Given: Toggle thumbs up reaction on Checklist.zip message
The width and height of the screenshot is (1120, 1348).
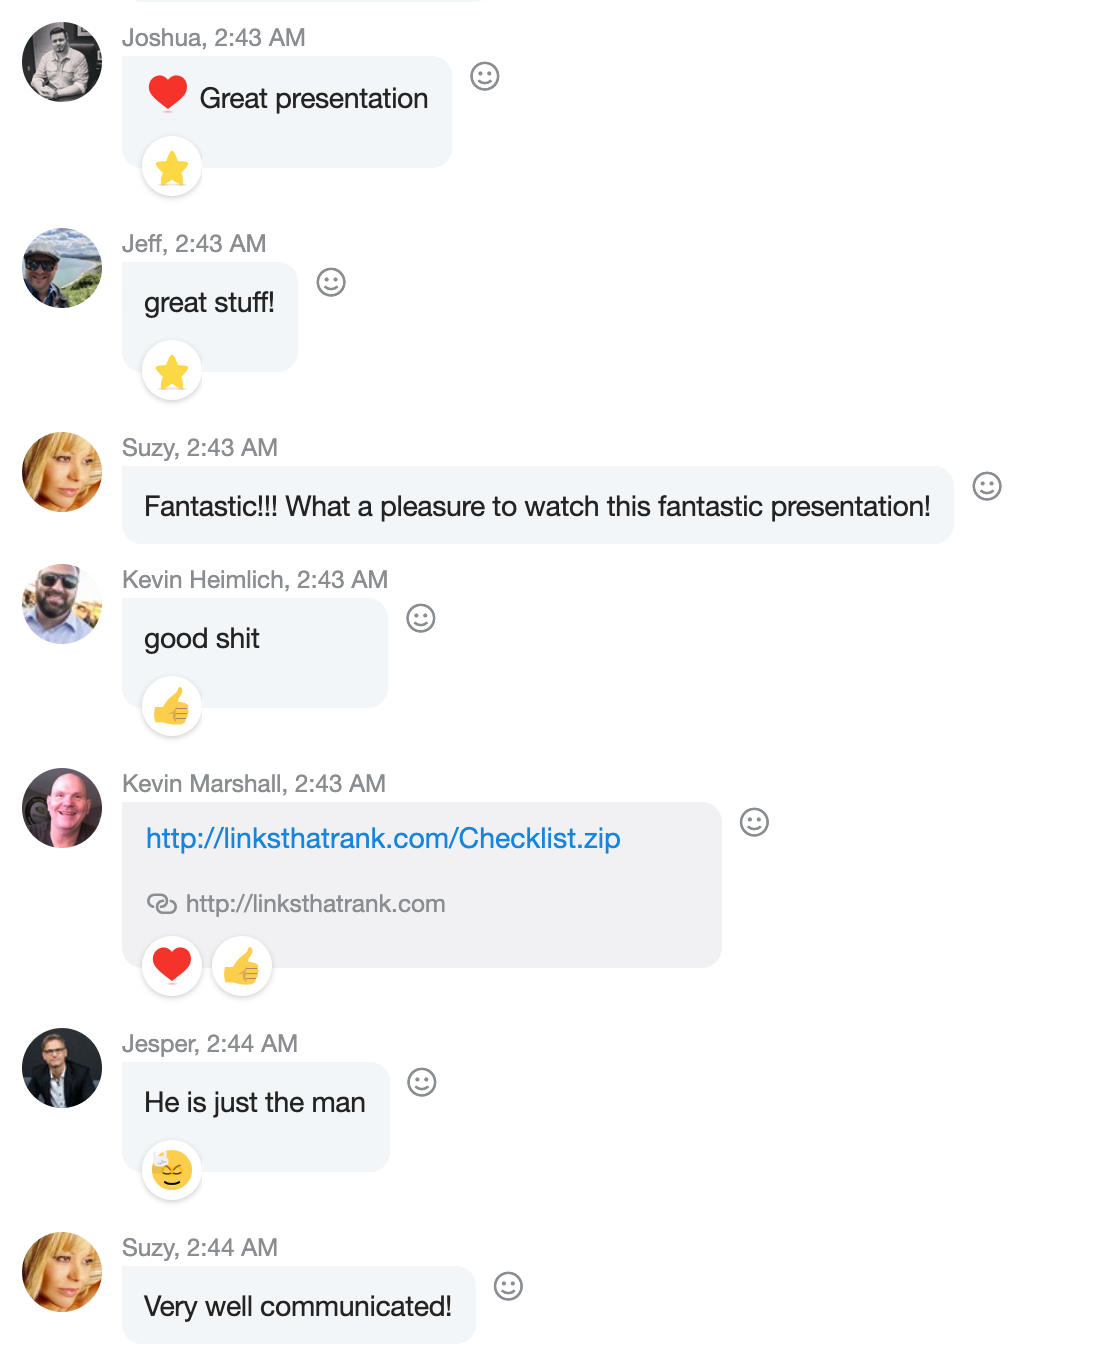Looking at the screenshot, I should [x=242, y=966].
